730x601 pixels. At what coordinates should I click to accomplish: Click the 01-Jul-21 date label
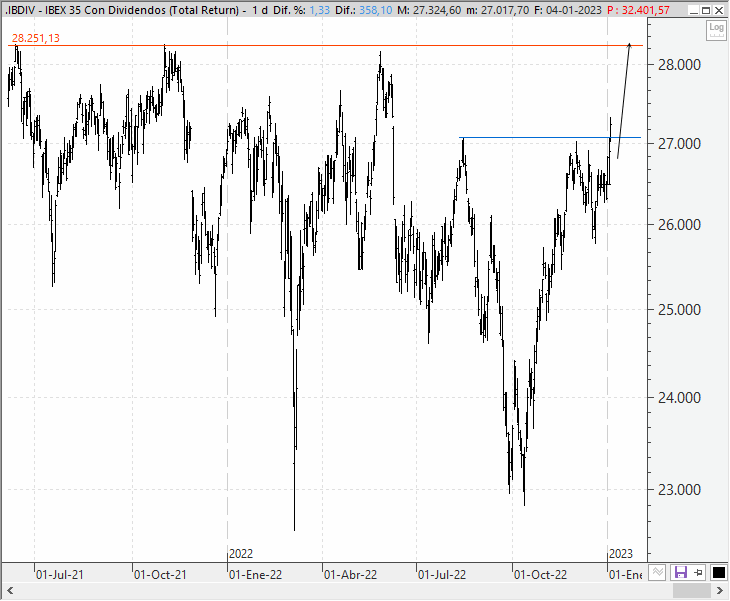click(60, 575)
